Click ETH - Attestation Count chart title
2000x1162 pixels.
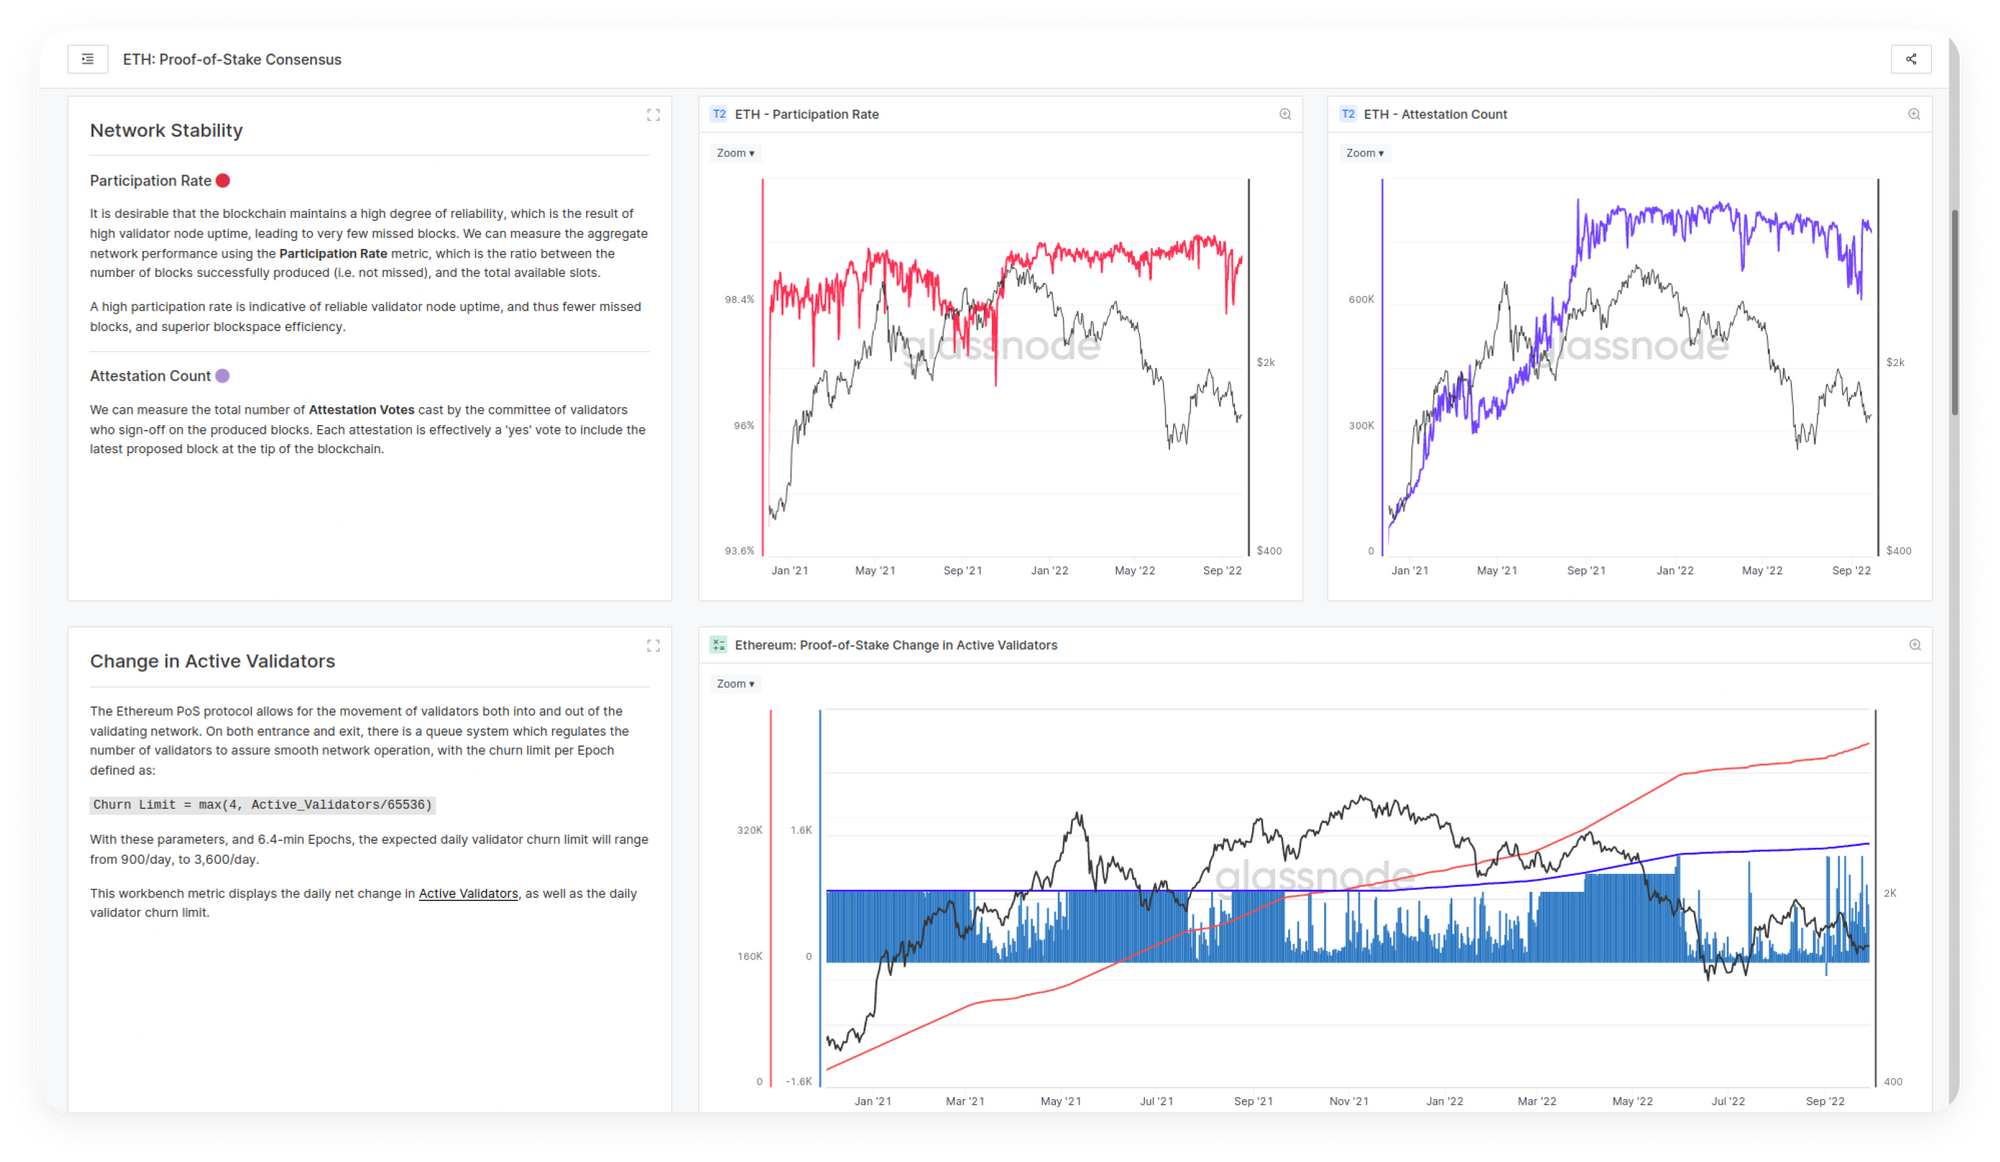tap(1434, 114)
